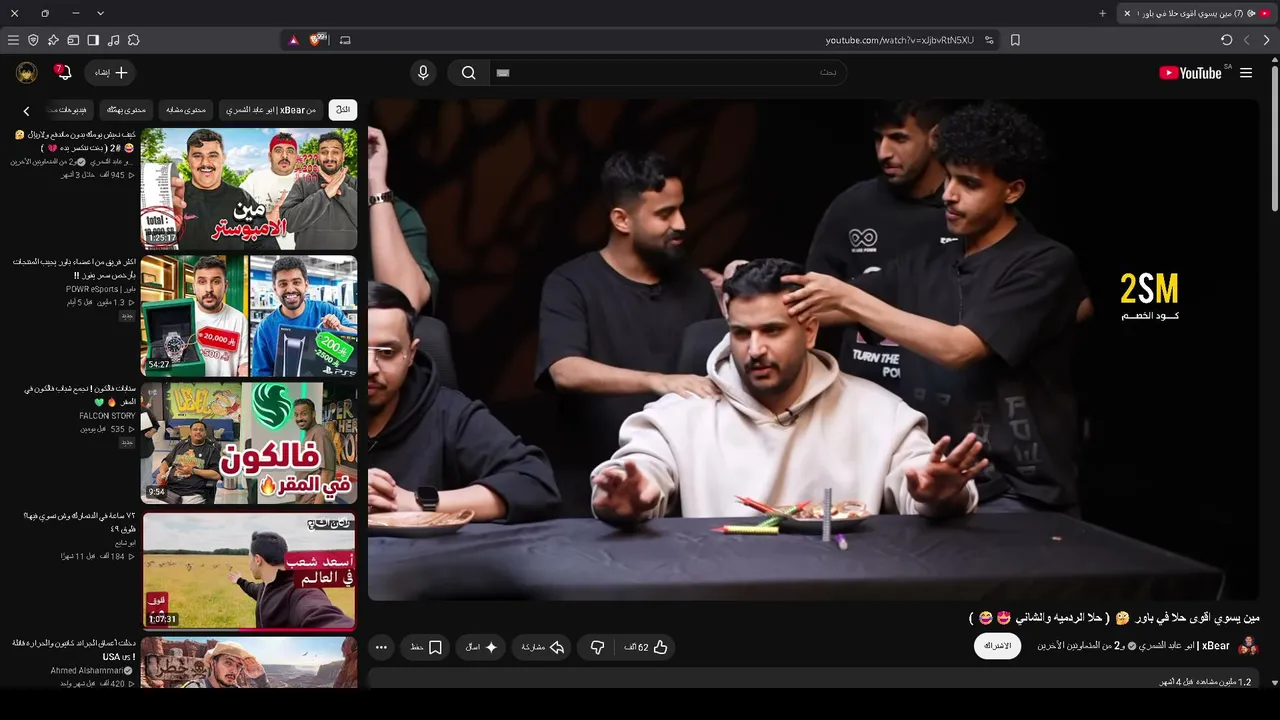
Task: Open the فالكون في المقر thumbnail
Action: pos(249,443)
